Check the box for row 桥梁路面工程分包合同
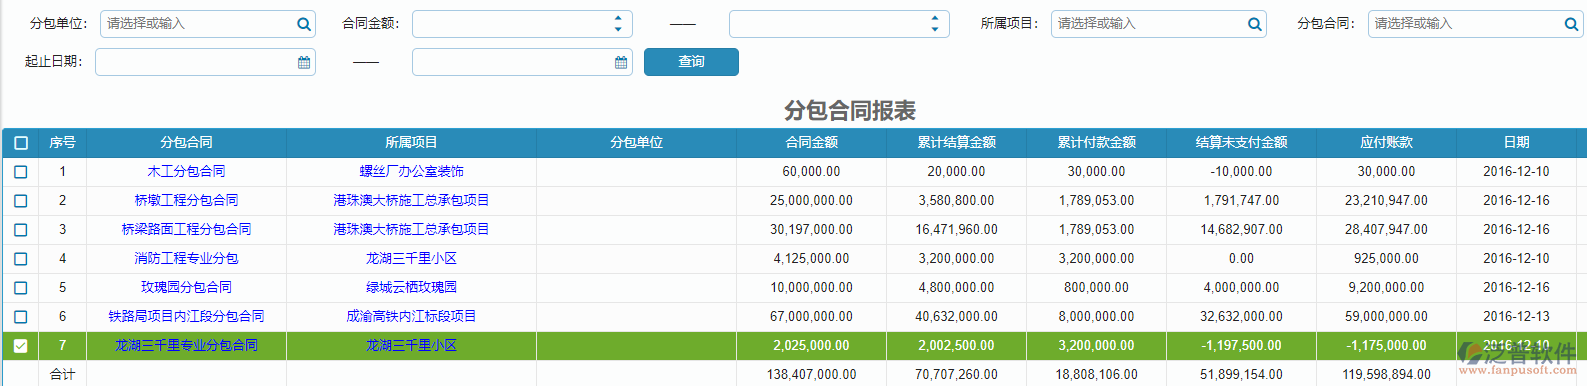This screenshot has width=1587, height=386. (21, 230)
